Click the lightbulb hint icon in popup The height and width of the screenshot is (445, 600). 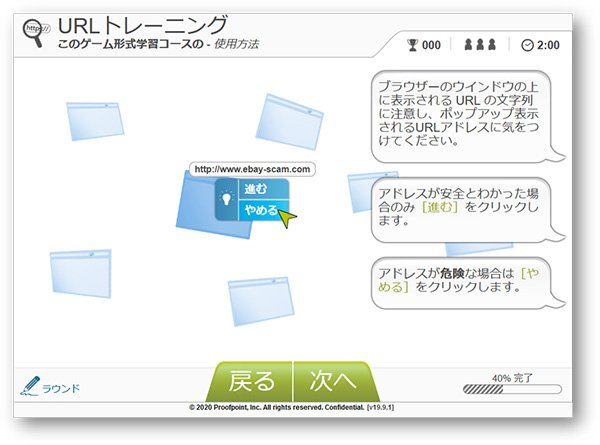(x=227, y=200)
